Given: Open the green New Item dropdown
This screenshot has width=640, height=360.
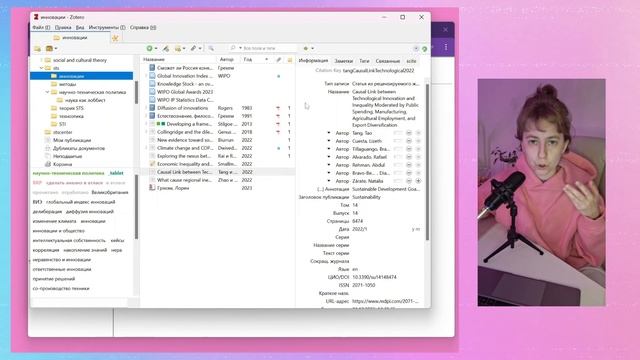Looking at the screenshot, I should [151, 49].
